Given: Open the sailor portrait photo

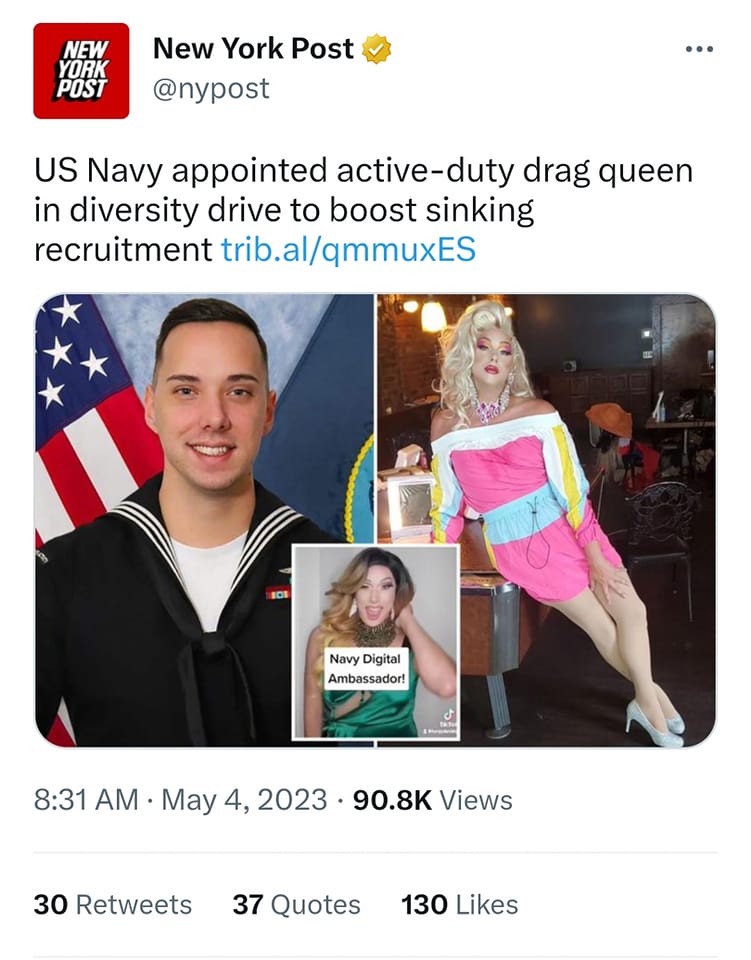Looking at the screenshot, I should tap(204, 520).
